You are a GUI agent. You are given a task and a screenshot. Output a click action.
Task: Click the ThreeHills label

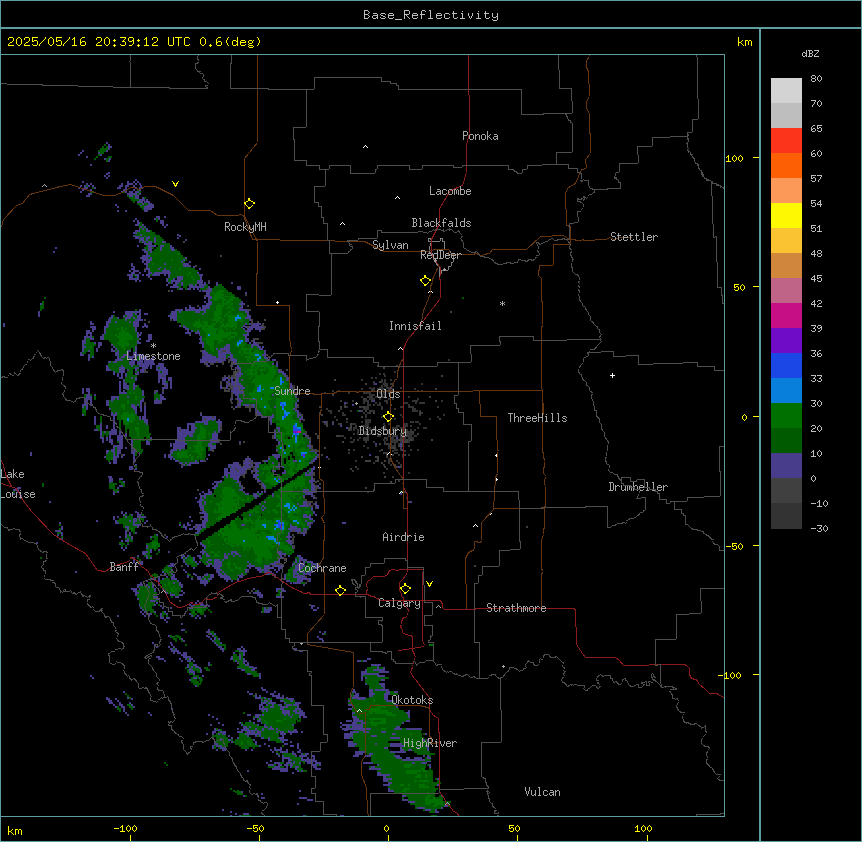point(537,418)
